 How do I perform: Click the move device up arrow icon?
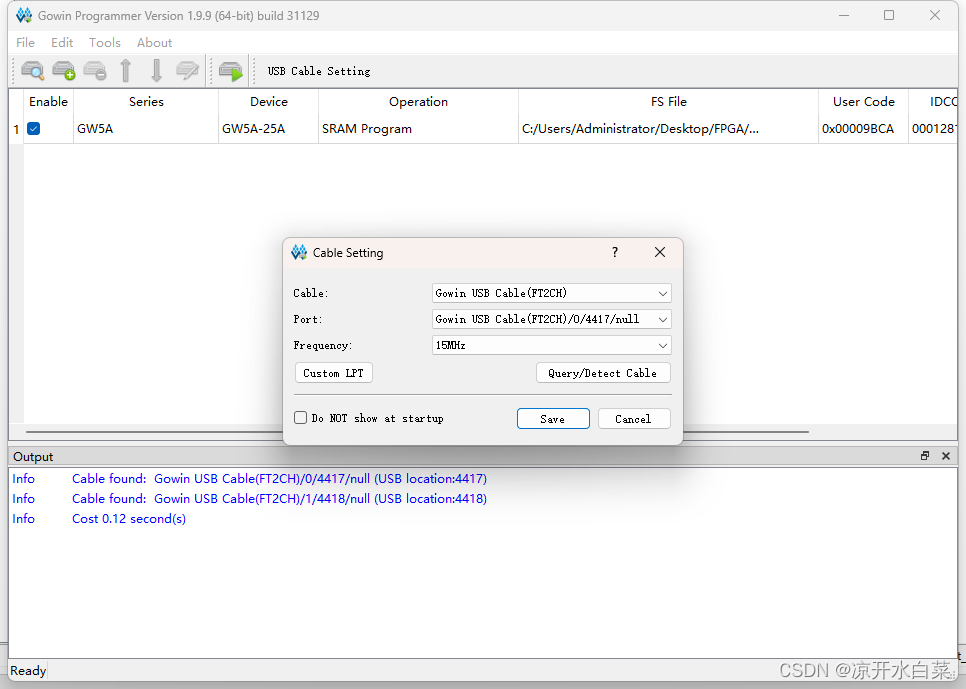[x=126, y=71]
